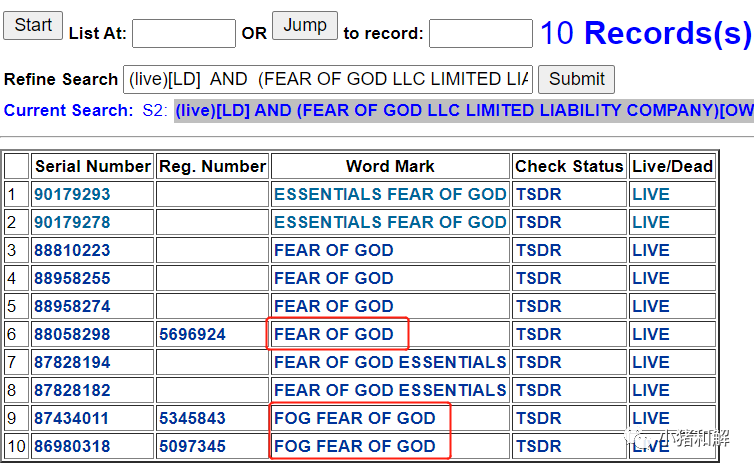
Task: Open FEAR OF GOD mark in row 5
Action: pyautogui.click(x=334, y=306)
